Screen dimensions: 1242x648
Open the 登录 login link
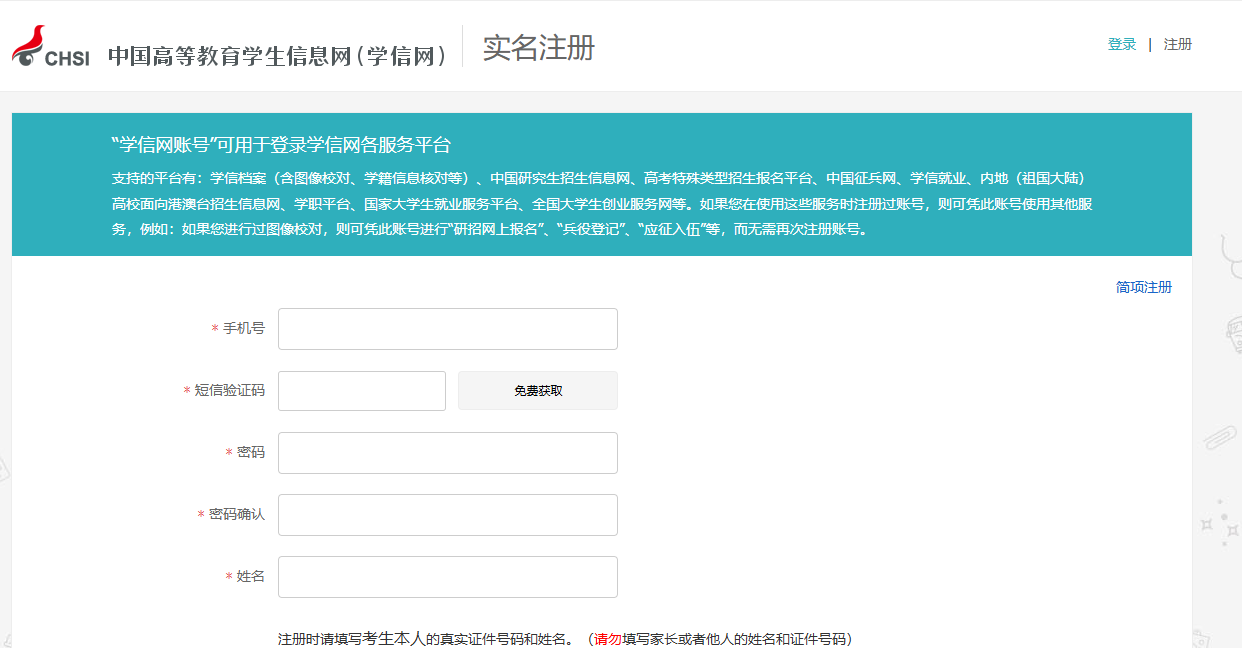(1121, 44)
